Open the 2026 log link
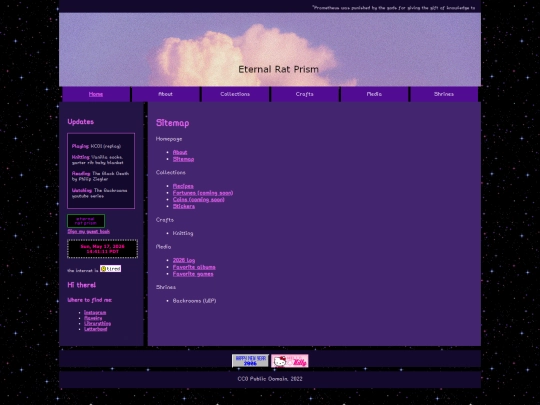 coord(184,260)
